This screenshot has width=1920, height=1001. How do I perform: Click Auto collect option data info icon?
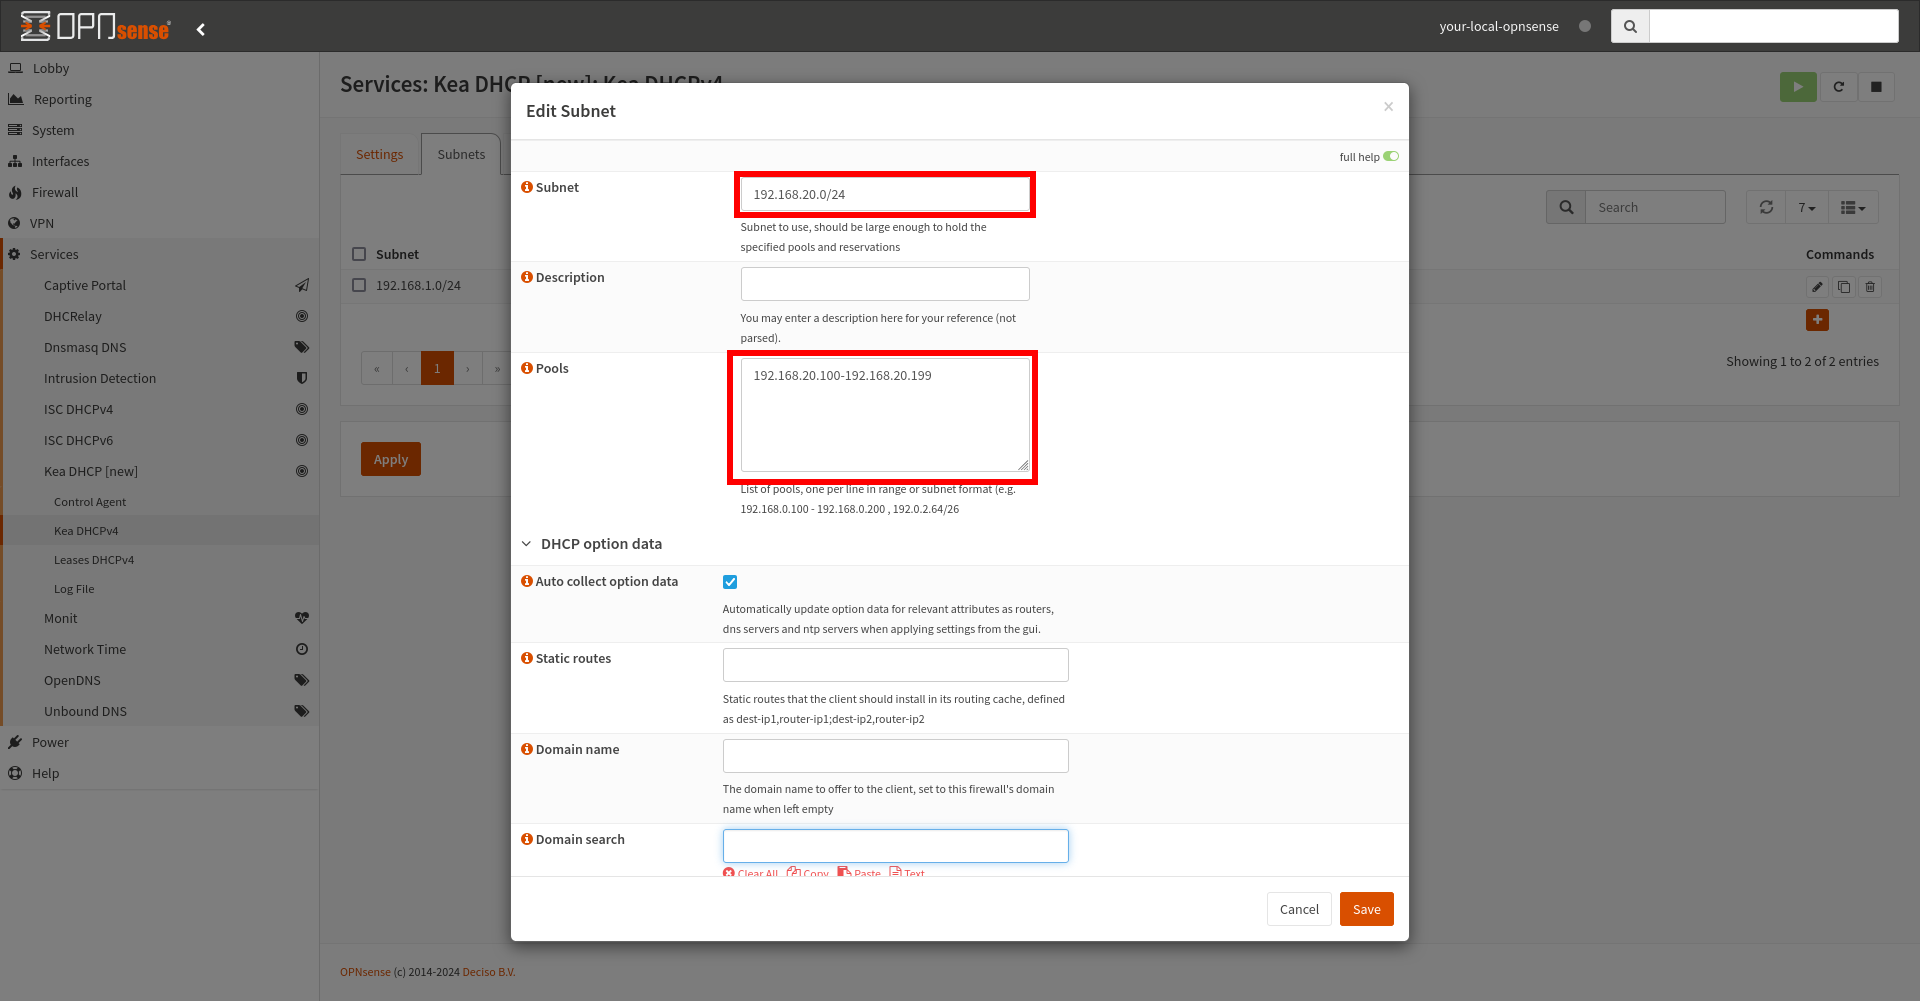(527, 581)
